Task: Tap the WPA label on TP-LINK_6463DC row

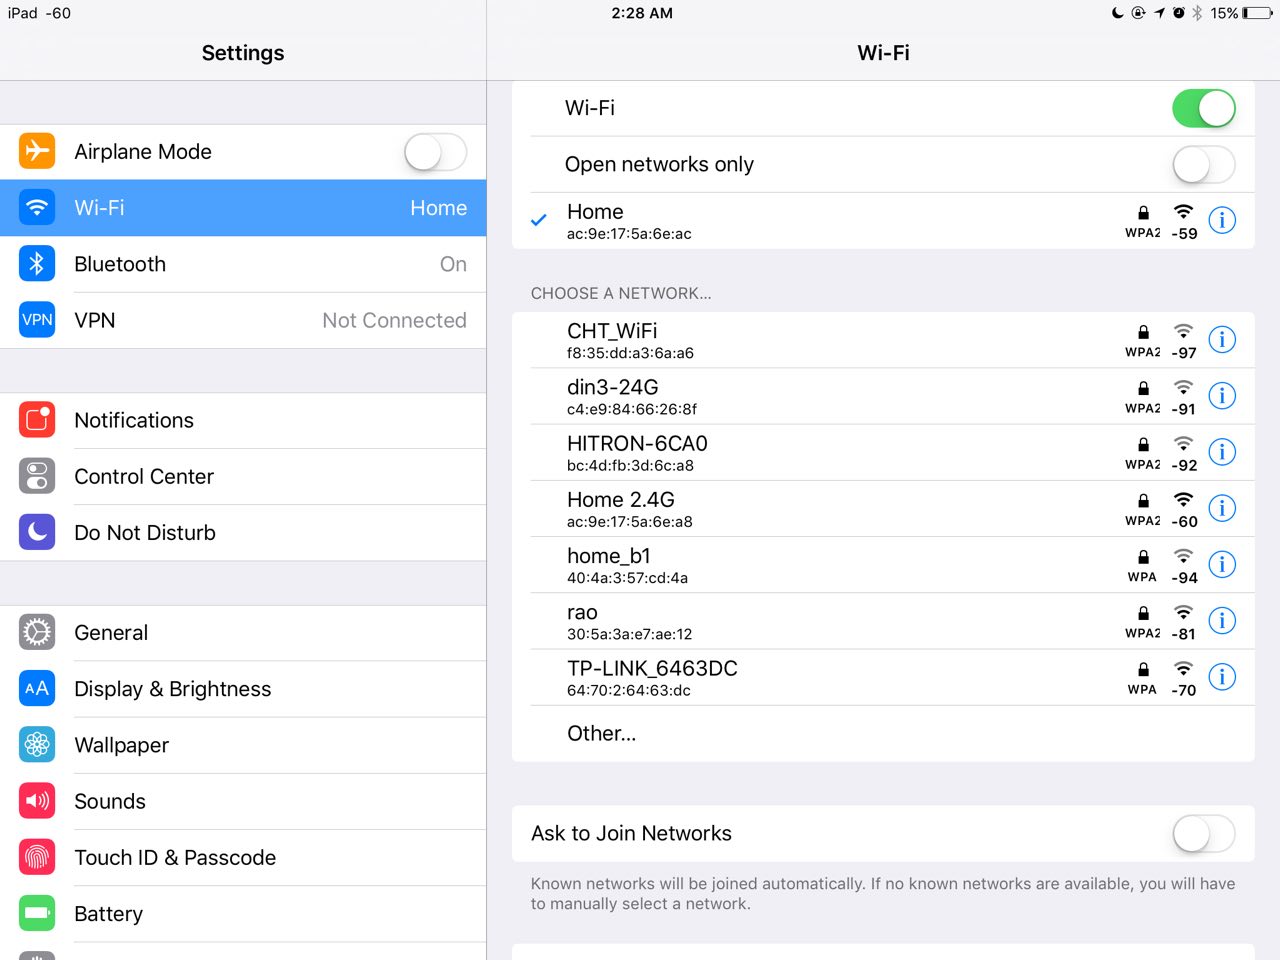Action: pyautogui.click(x=1142, y=689)
